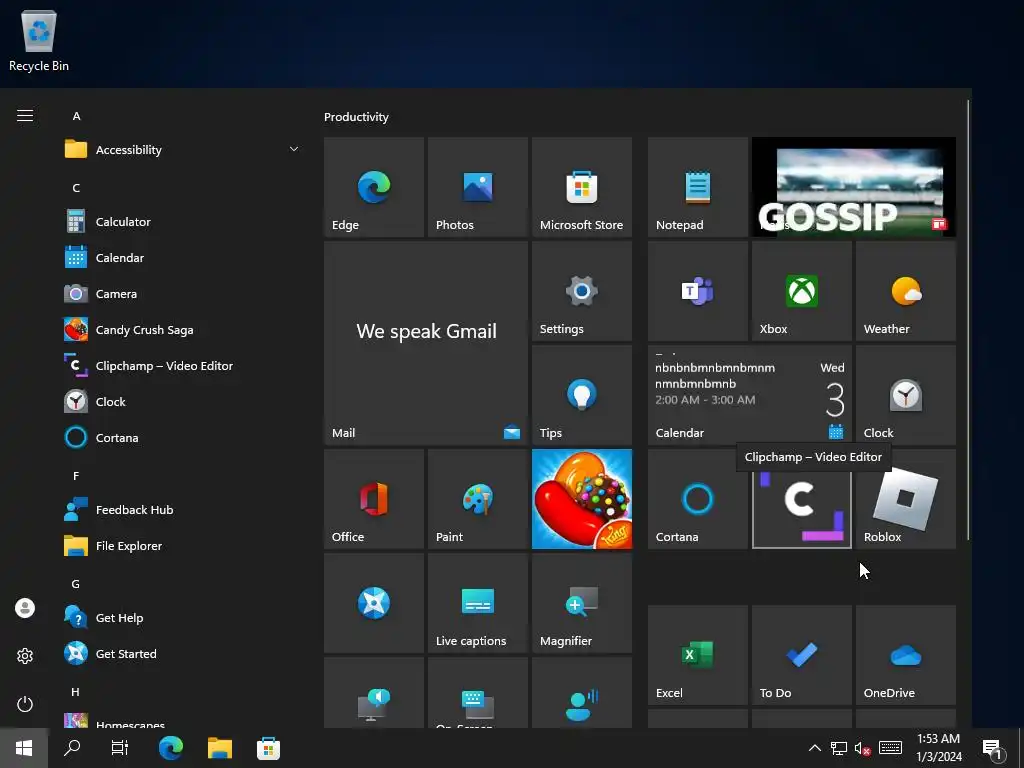1024x768 pixels.
Task: Open Clock from the app list
Action: pos(183,402)
